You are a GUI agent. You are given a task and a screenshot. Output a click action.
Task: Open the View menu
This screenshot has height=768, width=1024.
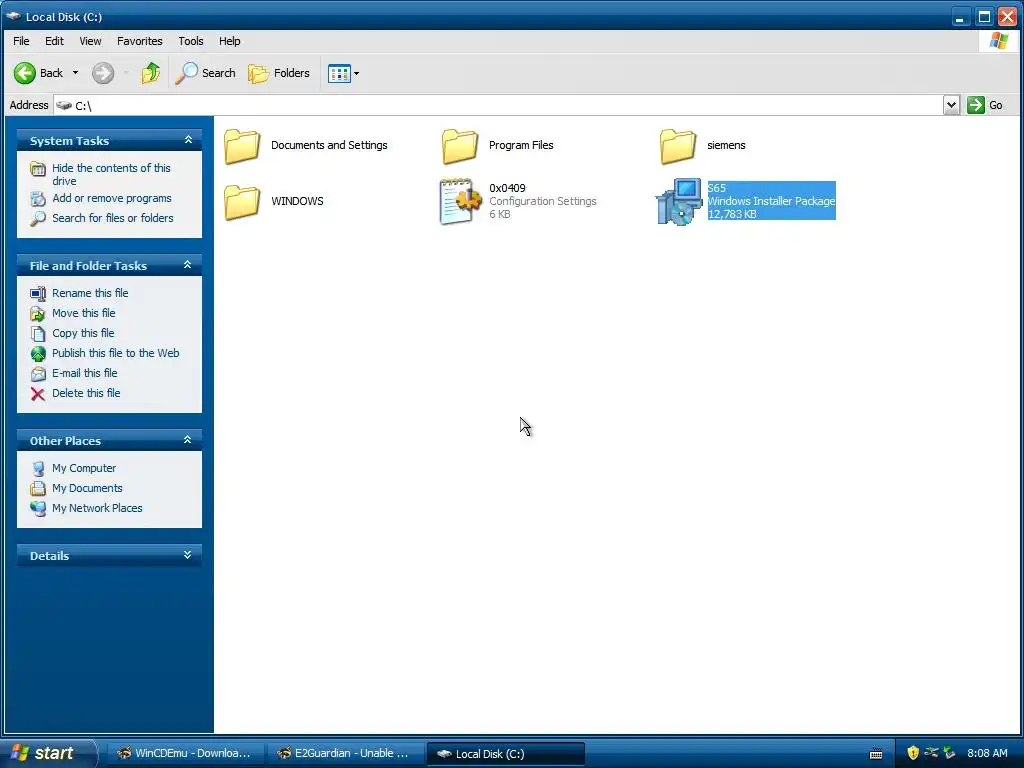tap(90, 41)
